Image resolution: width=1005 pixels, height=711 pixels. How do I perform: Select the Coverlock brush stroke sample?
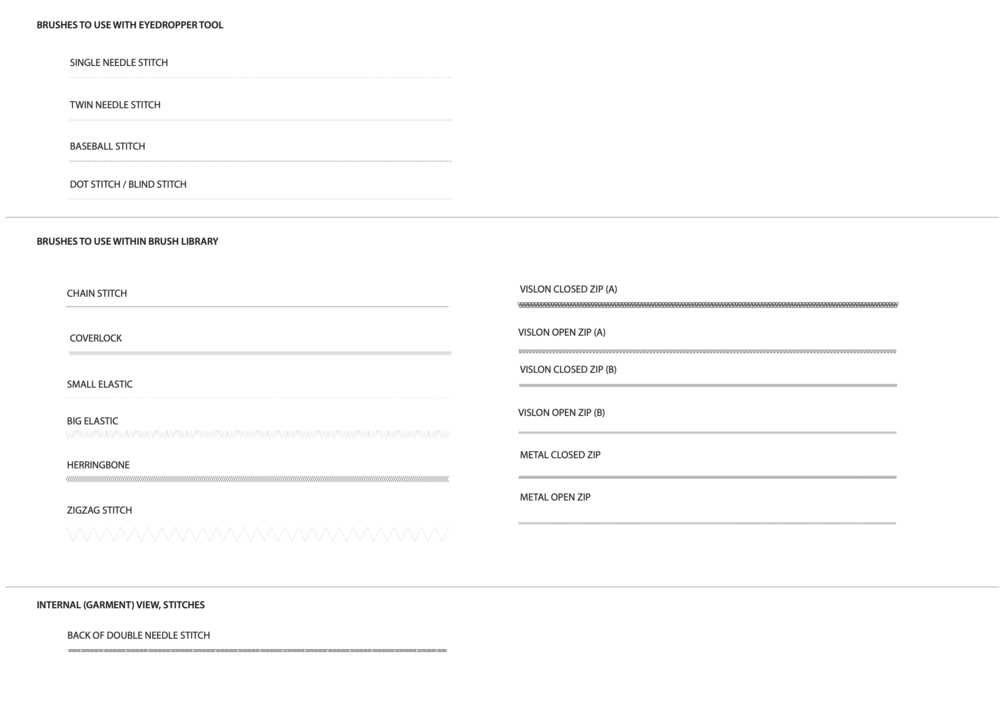coord(260,353)
